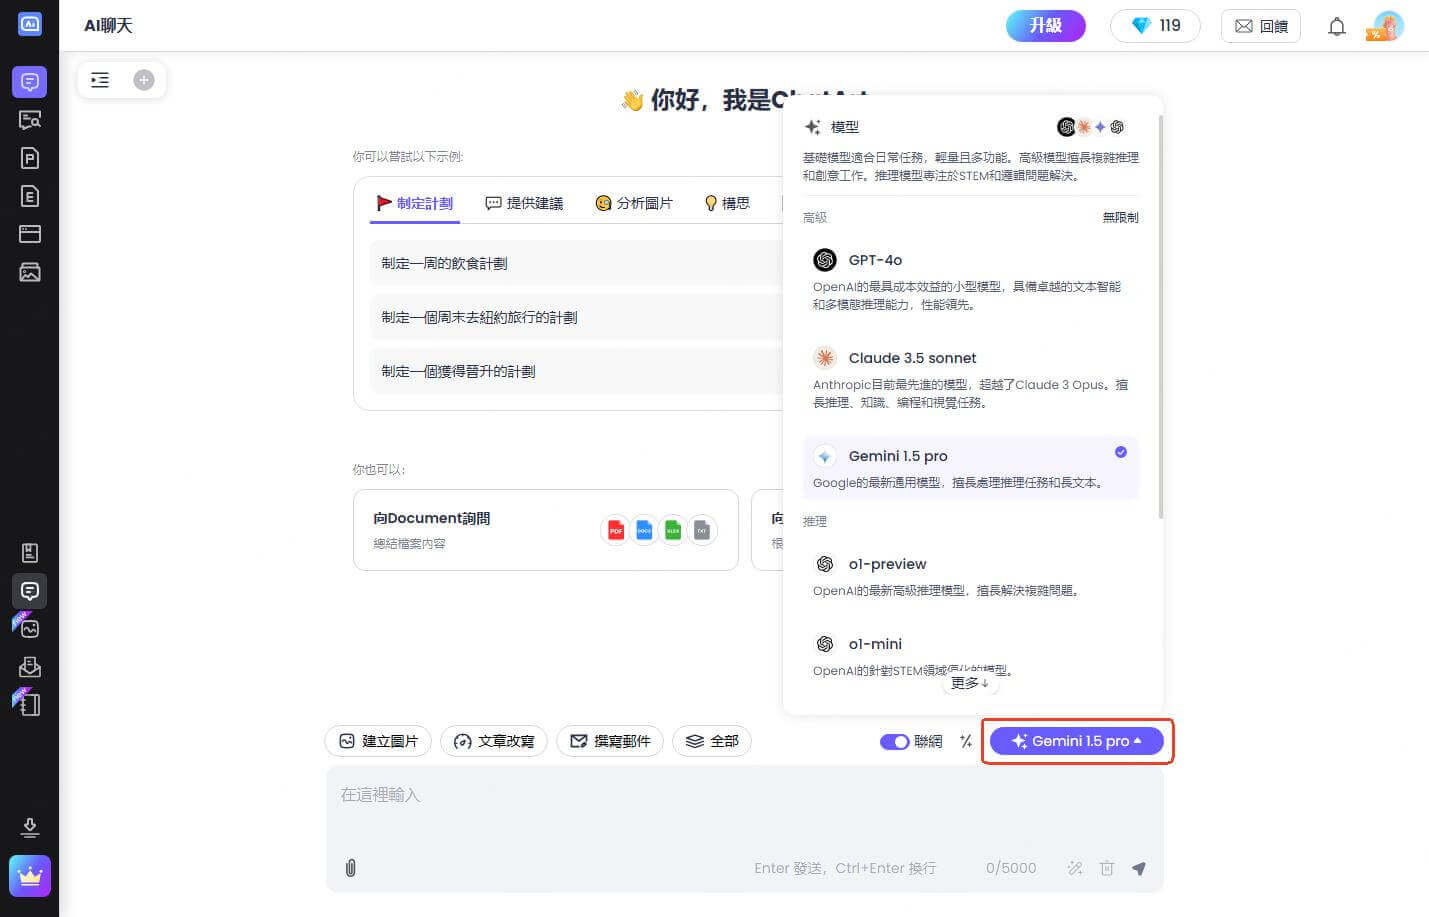Choose example 制定一周的飲食計劃

point(576,263)
